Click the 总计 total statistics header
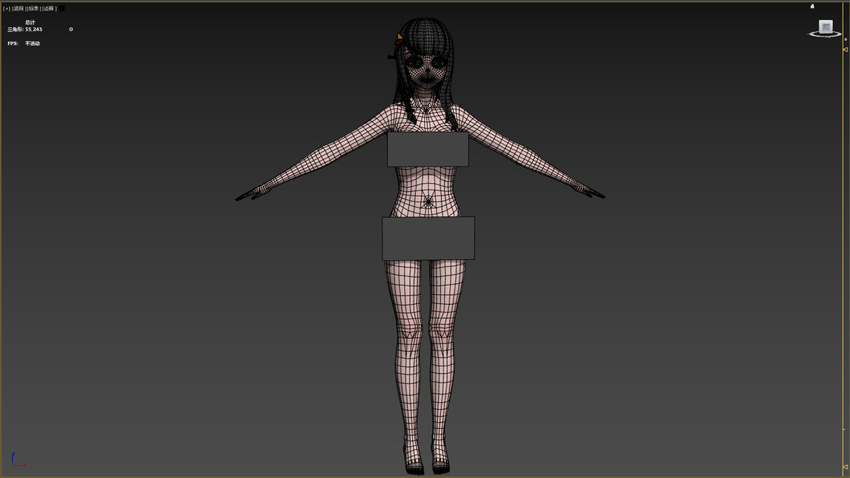Screen dimensions: 850x478 coord(30,22)
